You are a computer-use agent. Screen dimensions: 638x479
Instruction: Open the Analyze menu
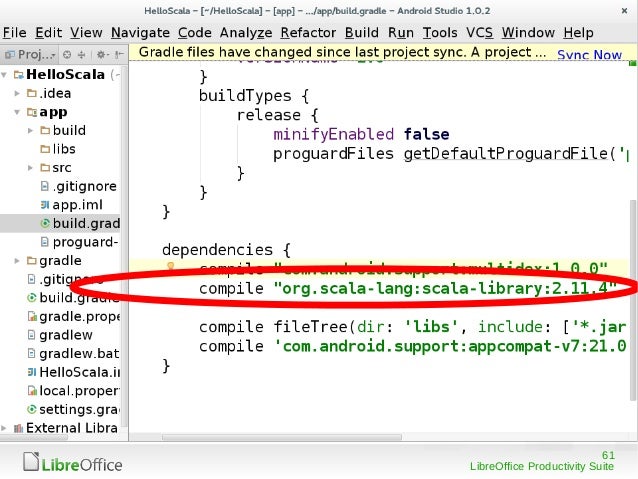point(246,33)
